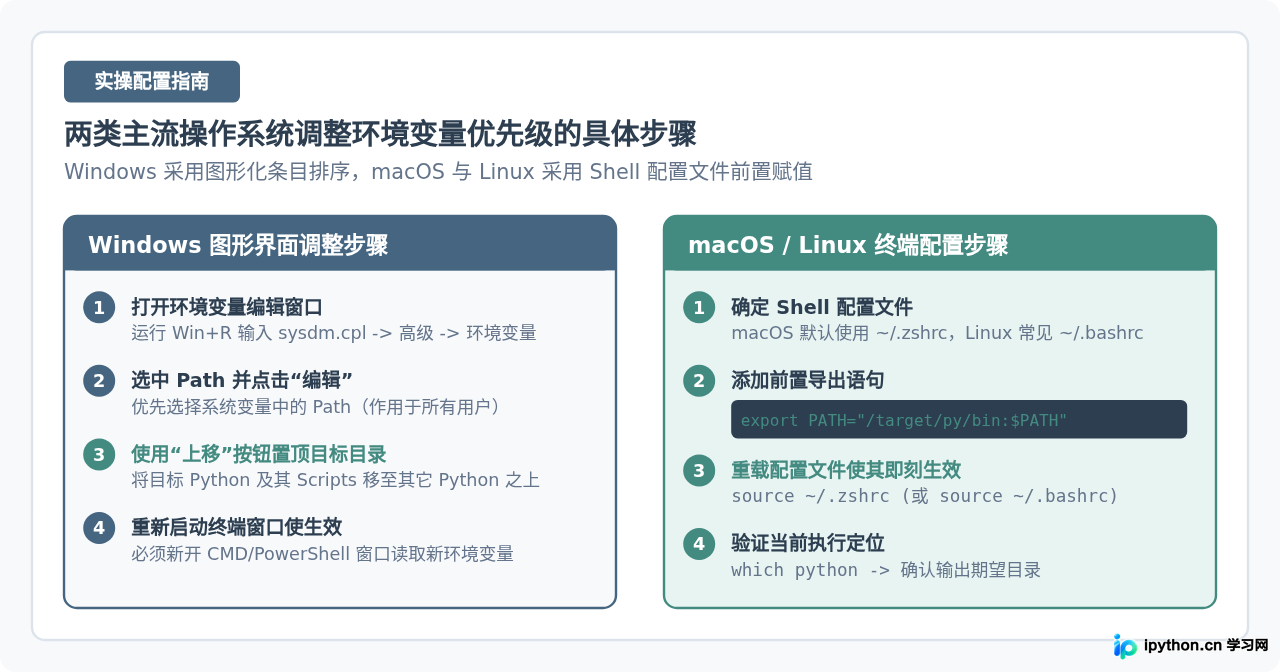
Task: Select the macOS / Linux 终端配置步骤 header
Action: point(940,244)
